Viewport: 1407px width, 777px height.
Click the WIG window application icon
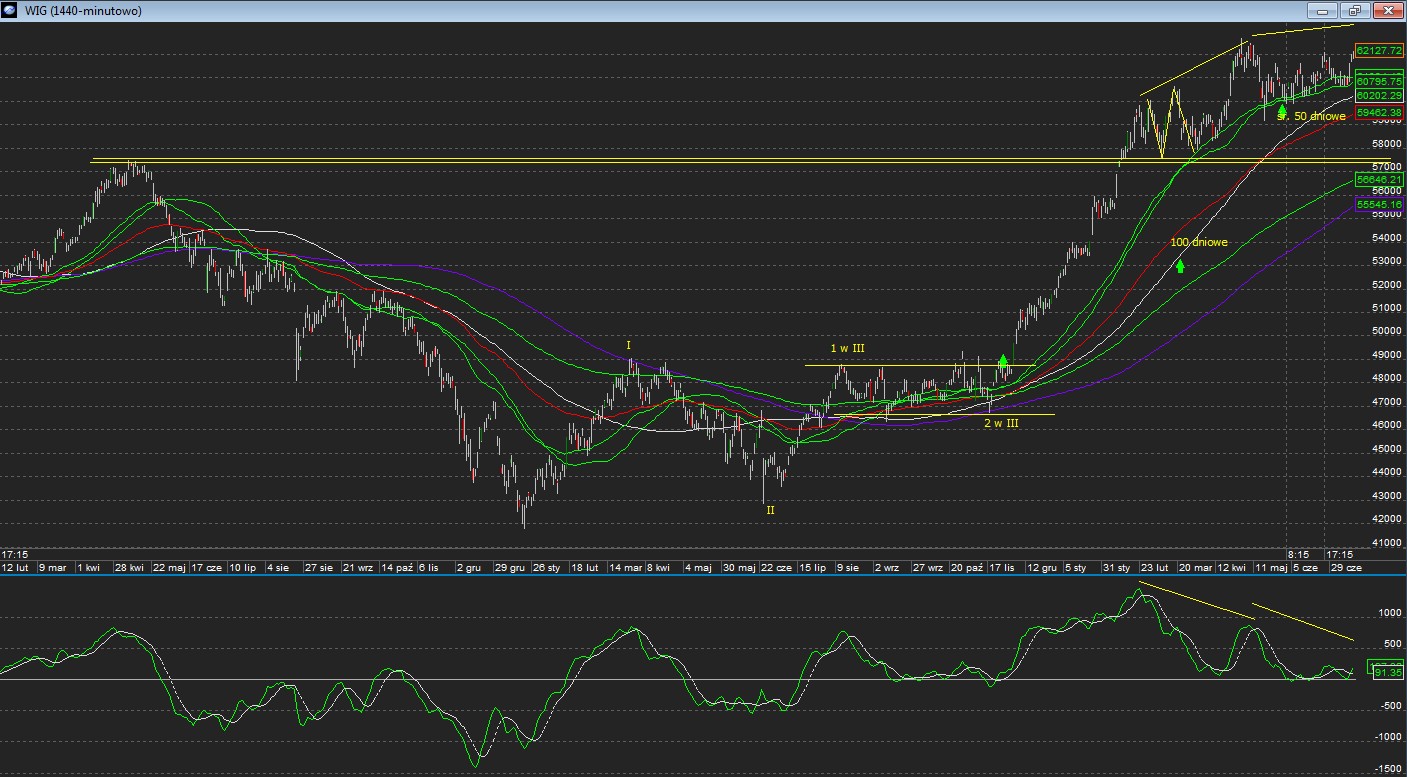click(x=11, y=11)
